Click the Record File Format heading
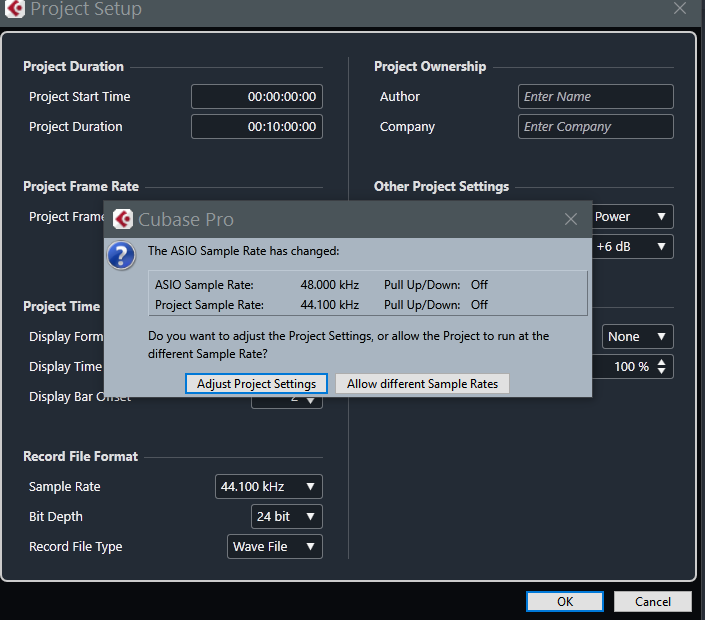 [80, 456]
